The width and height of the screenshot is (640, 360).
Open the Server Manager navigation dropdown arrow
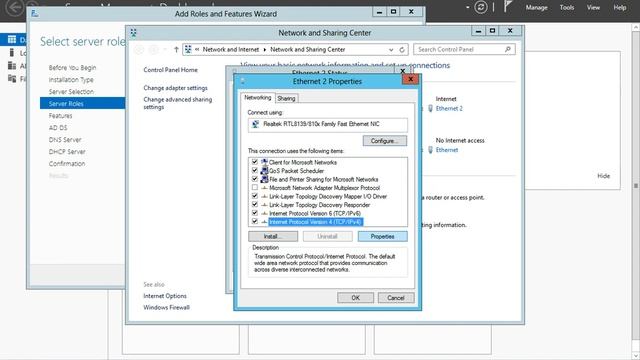pos(467,7)
